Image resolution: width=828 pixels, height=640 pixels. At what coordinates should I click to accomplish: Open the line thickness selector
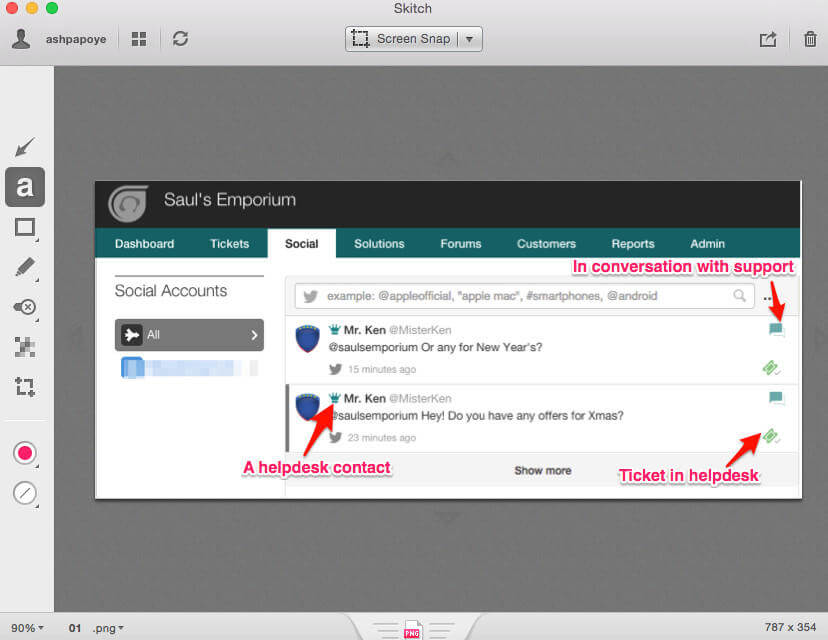[25, 493]
